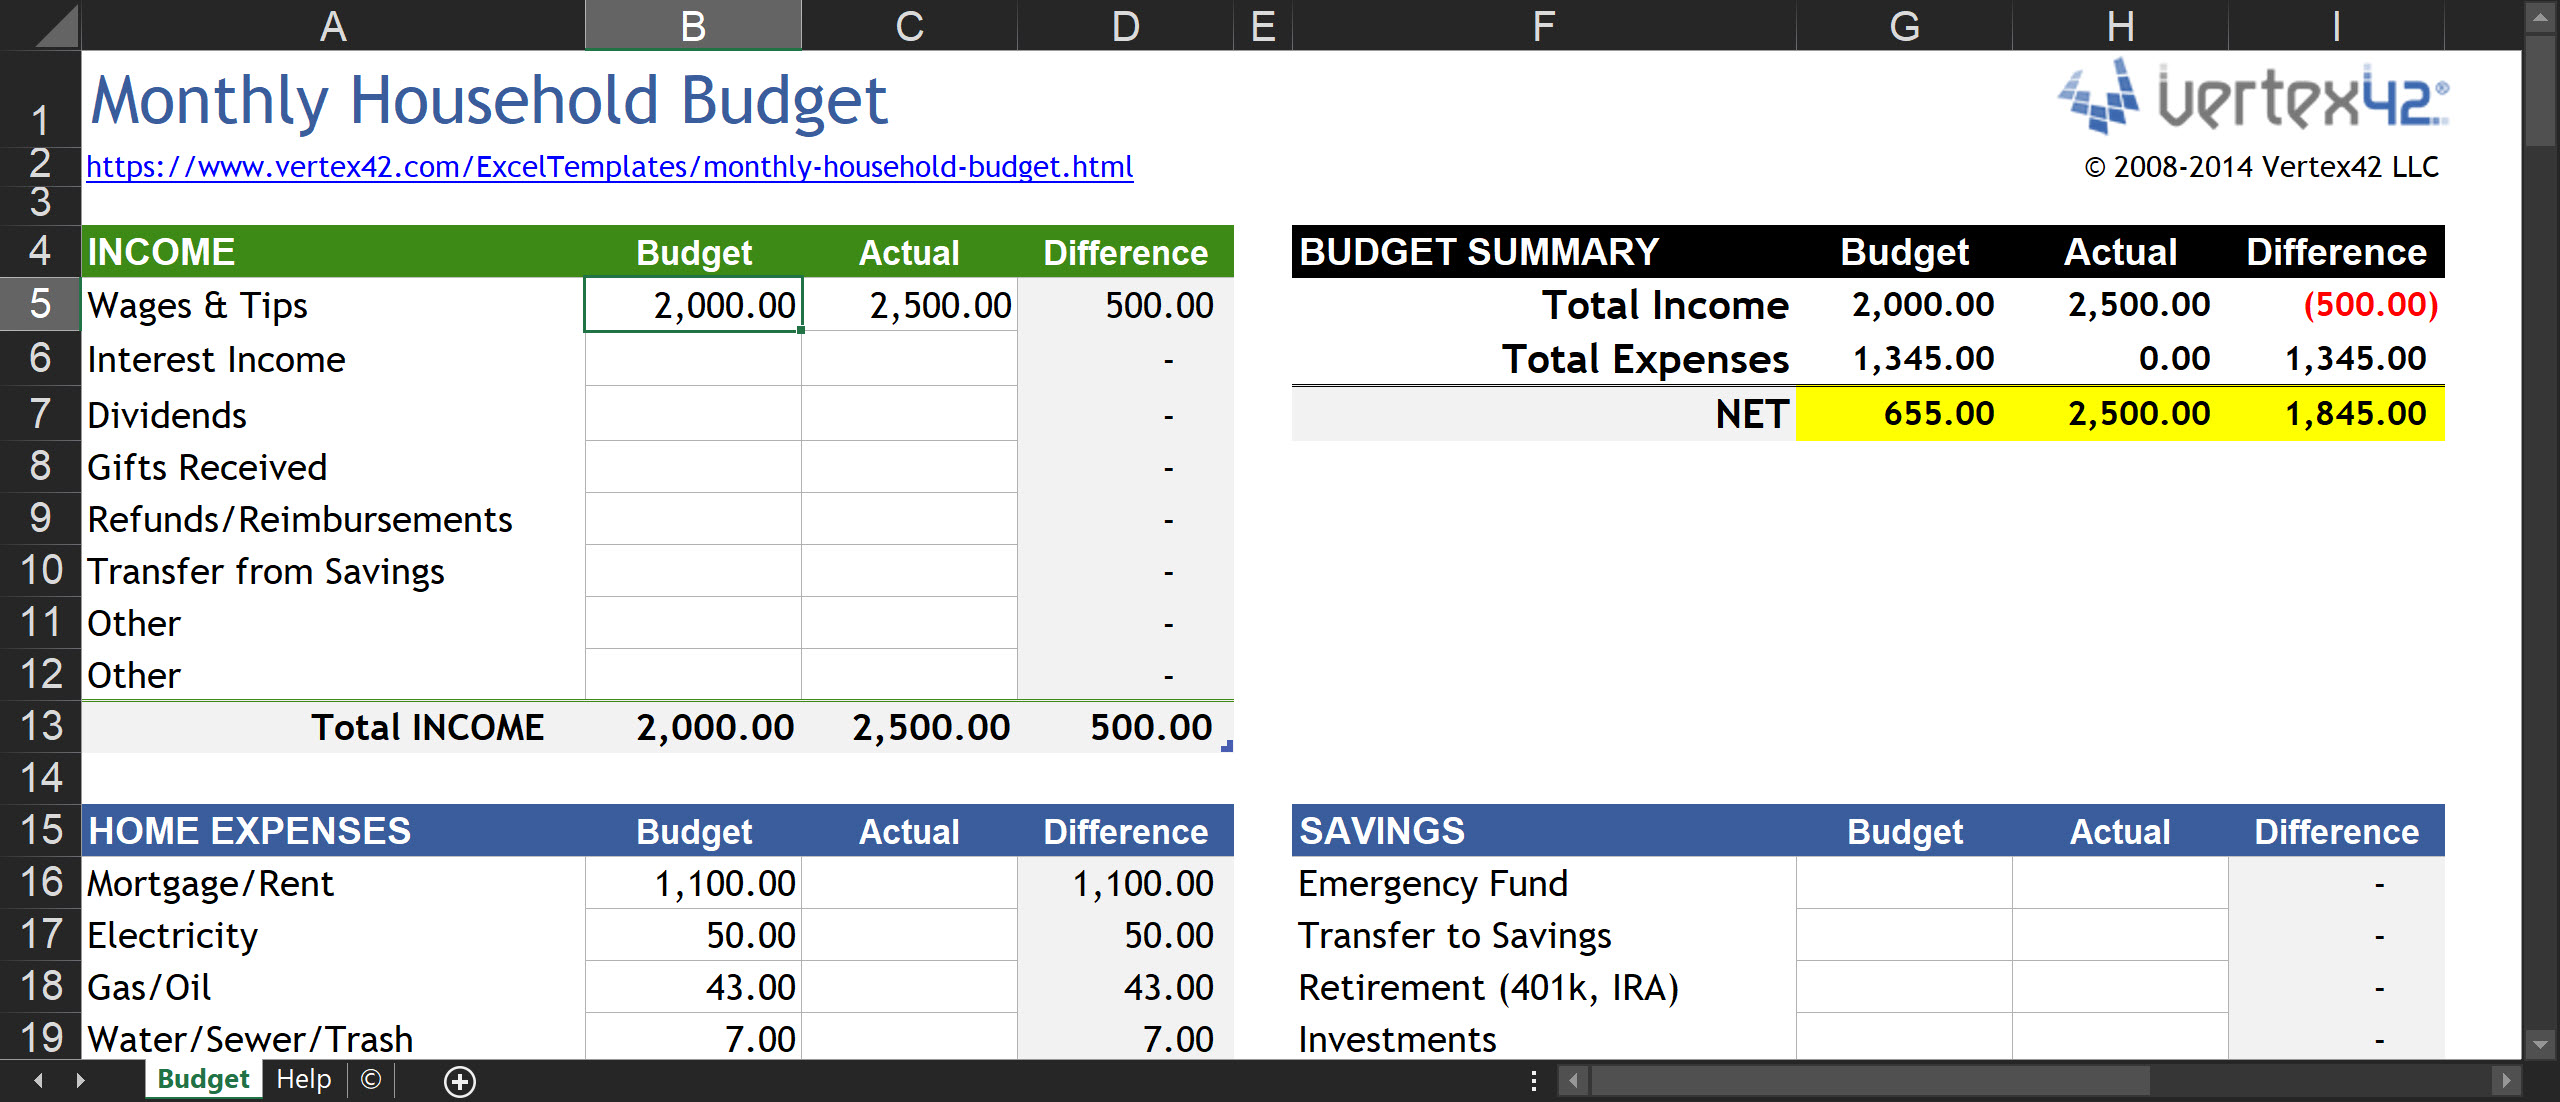
Task: Open the © copyright sheet tab
Action: pyautogui.click(x=371, y=1080)
